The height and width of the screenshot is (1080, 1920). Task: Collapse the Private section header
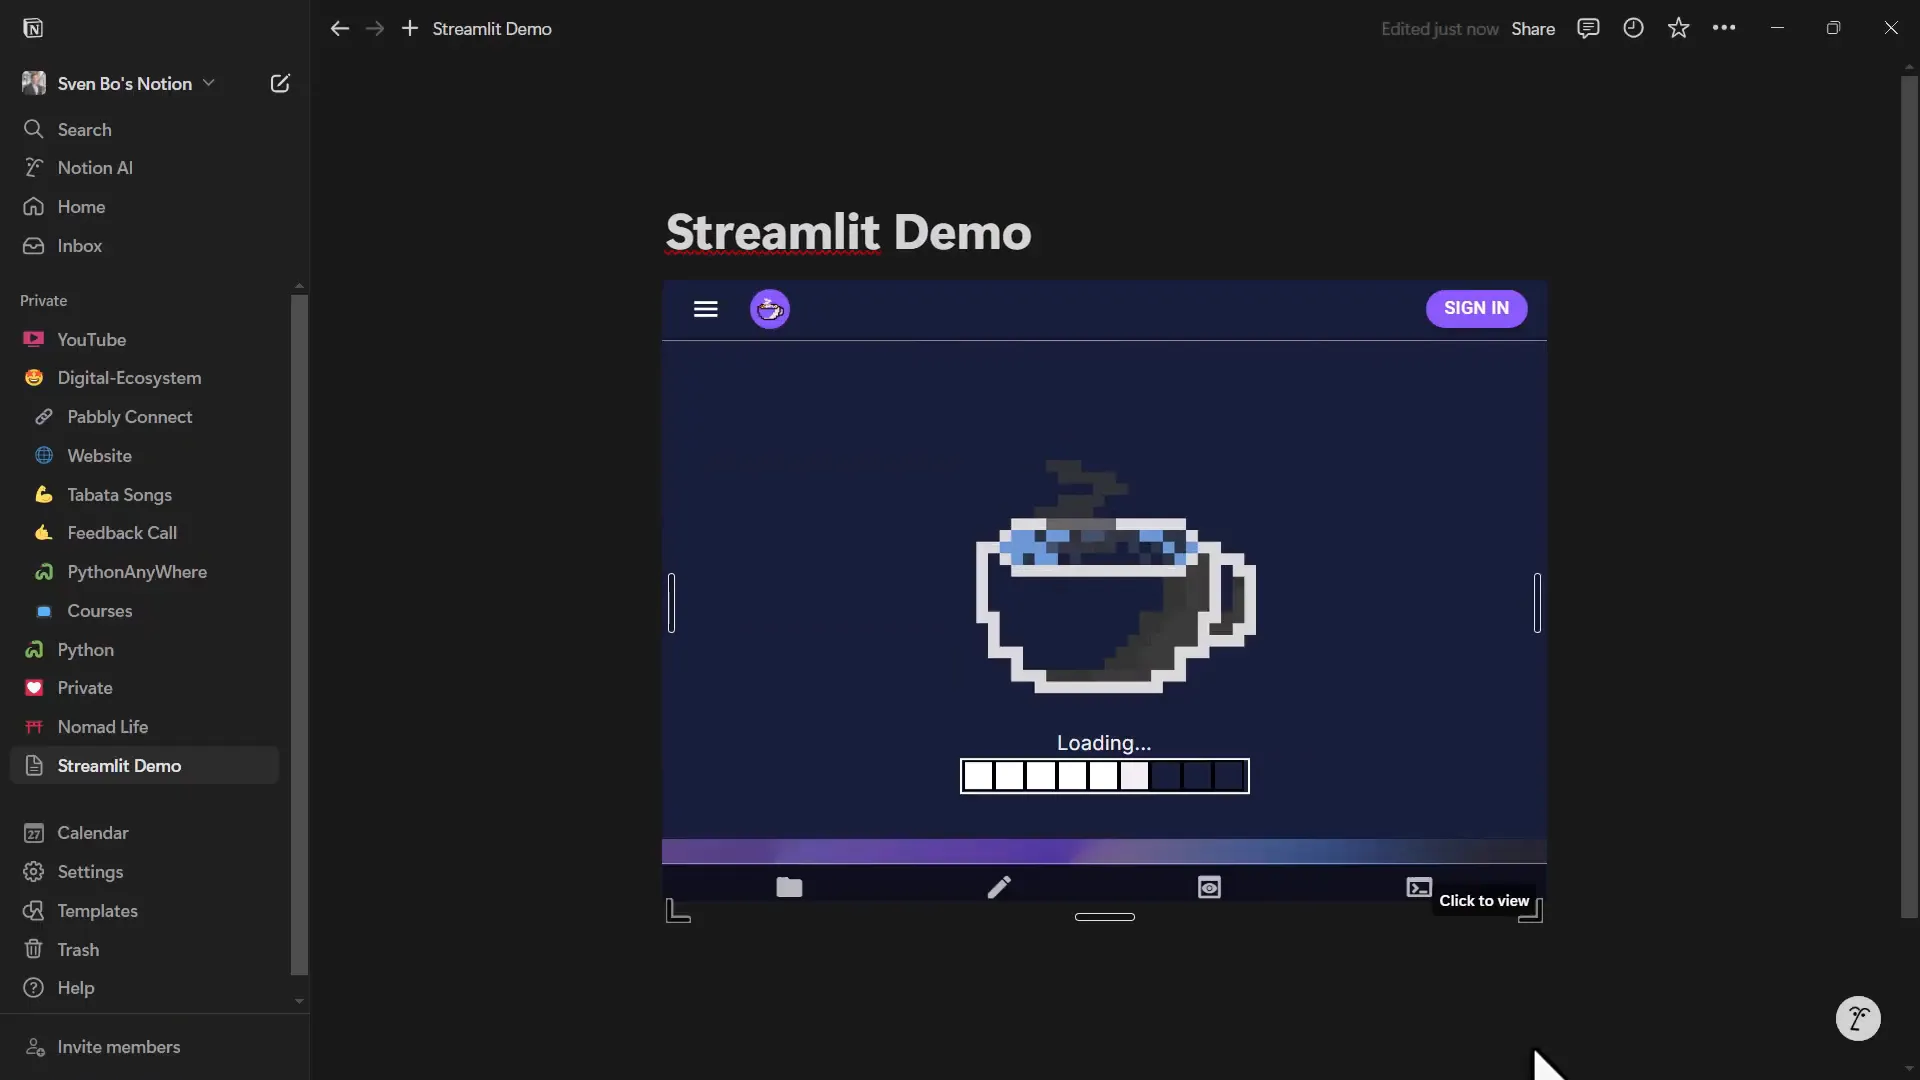point(44,301)
